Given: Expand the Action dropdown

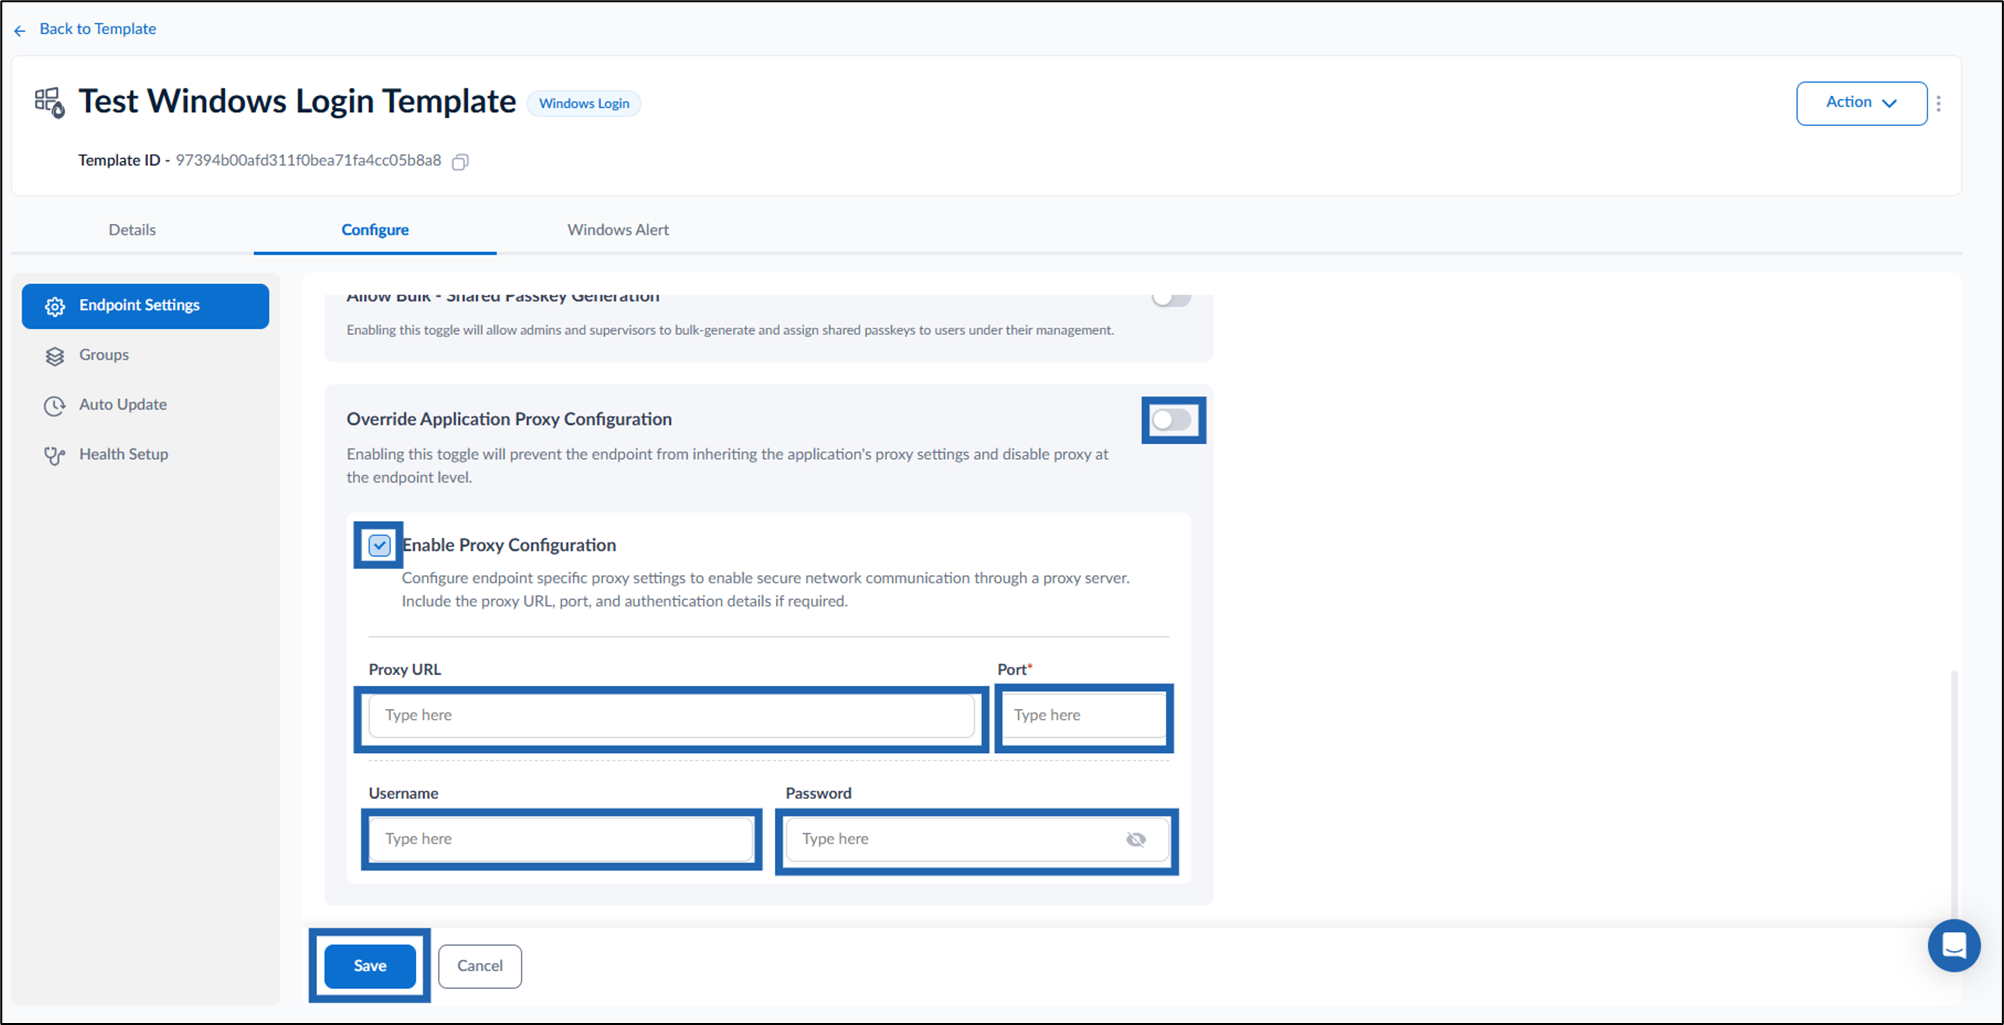Looking at the screenshot, I should (1861, 103).
